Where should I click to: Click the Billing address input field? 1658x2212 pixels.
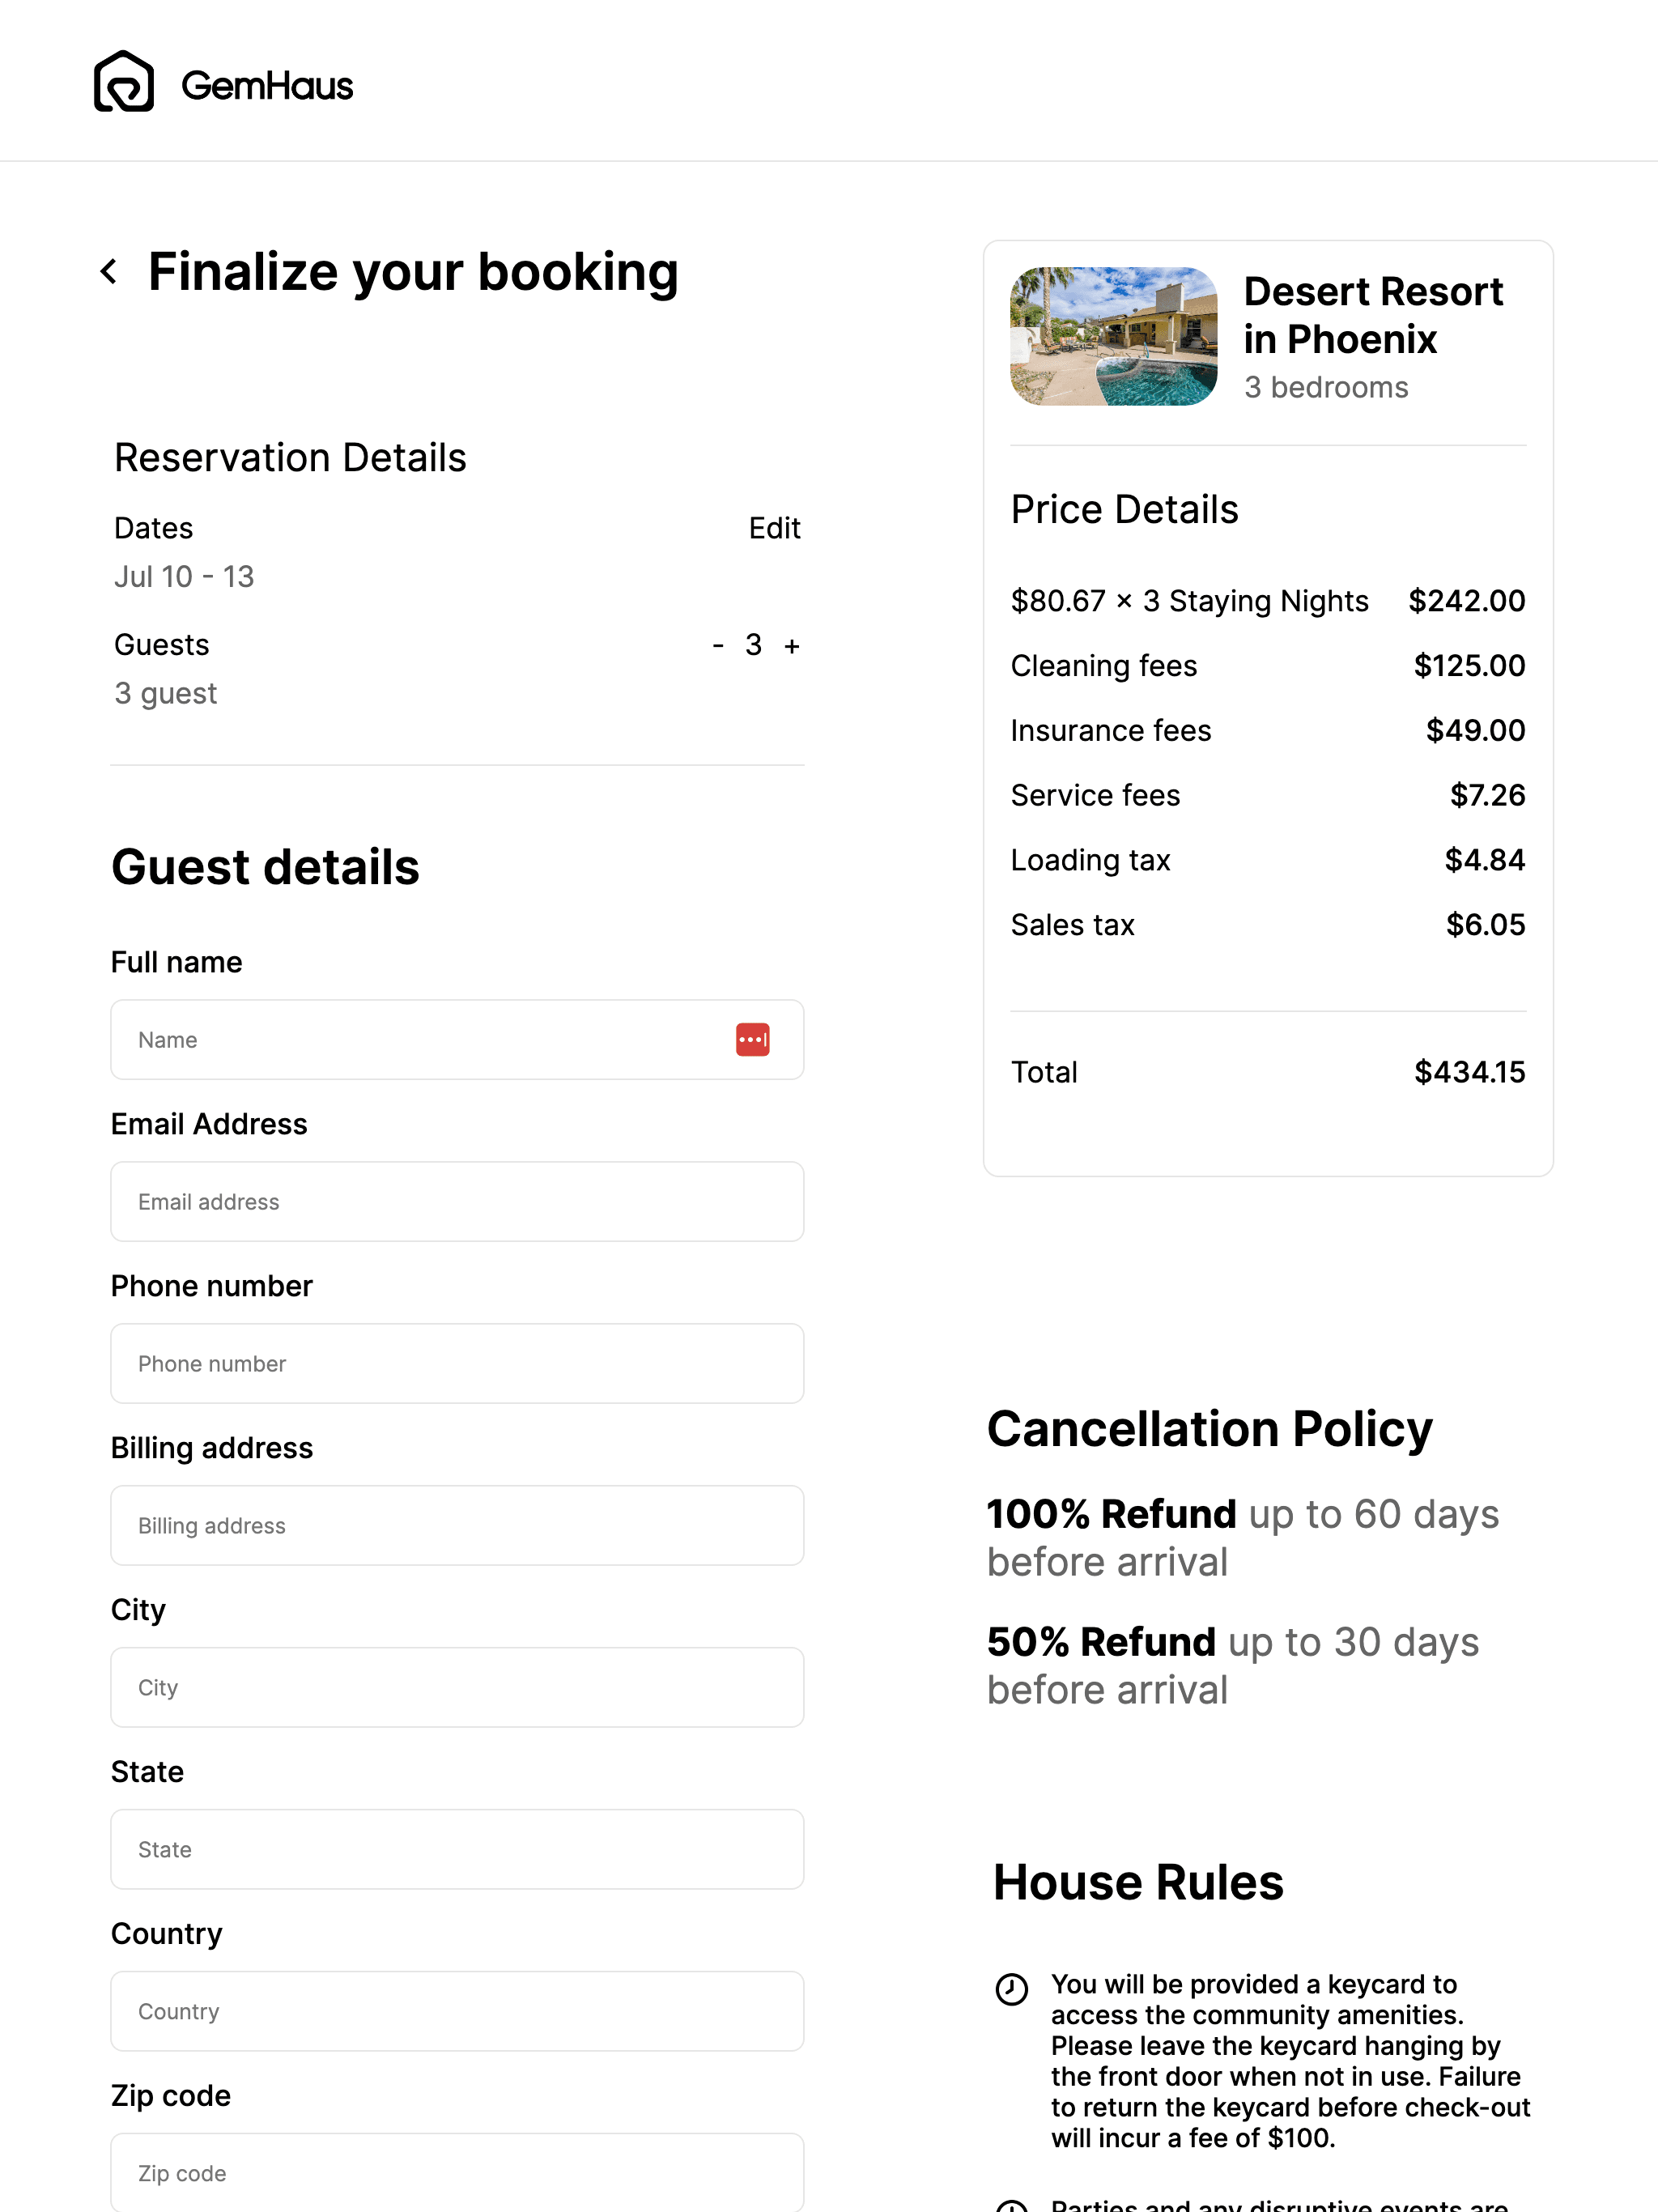click(457, 1524)
